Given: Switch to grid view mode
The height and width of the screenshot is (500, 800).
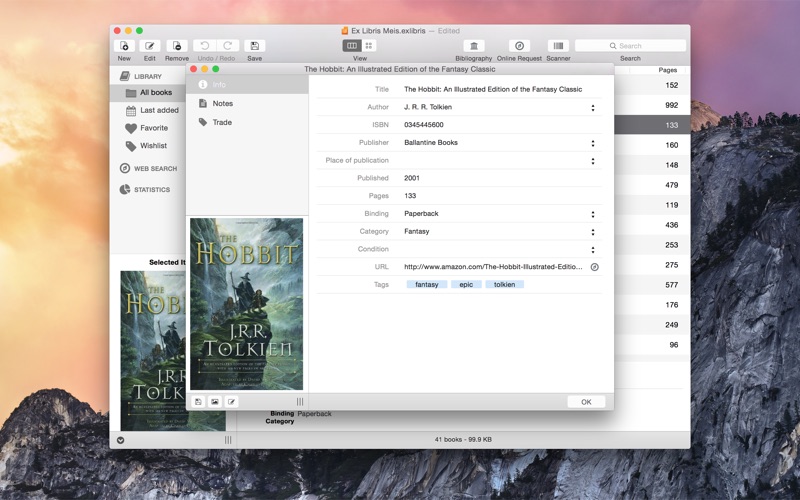Looking at the screenshot, I should tap(369, 46).
